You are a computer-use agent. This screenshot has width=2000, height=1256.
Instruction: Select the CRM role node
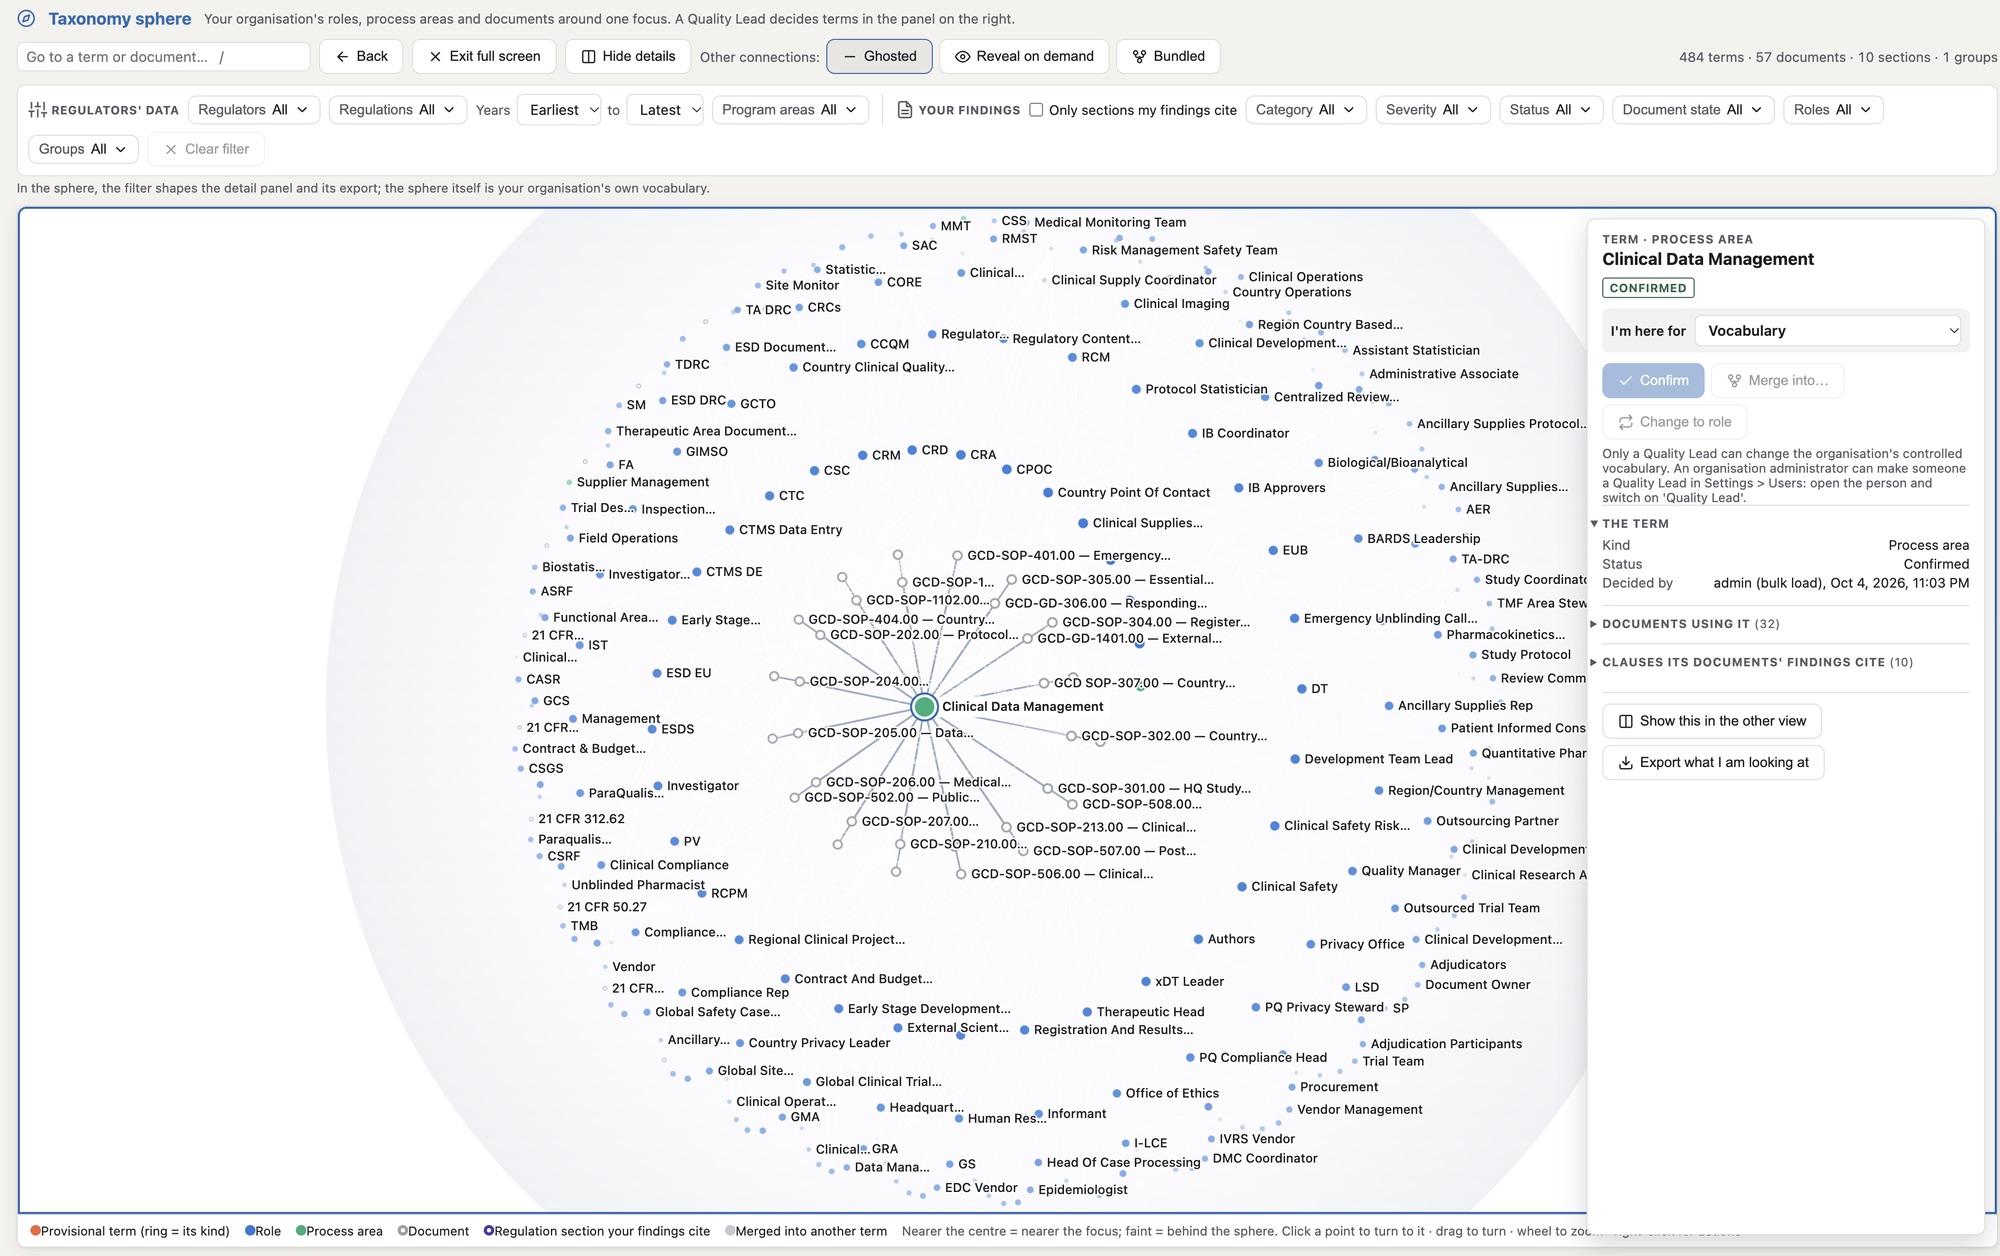point(863,455)
